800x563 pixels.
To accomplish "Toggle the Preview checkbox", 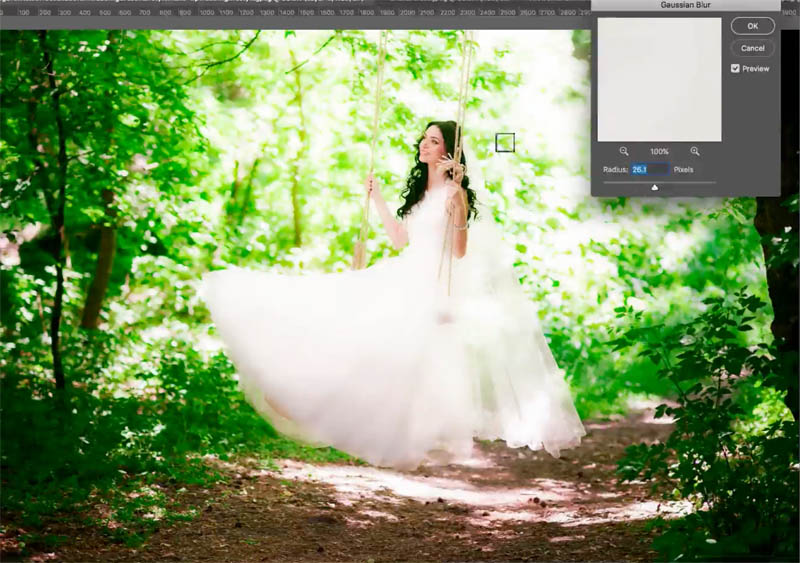I will pyautogui.click(x=736, y=68).
